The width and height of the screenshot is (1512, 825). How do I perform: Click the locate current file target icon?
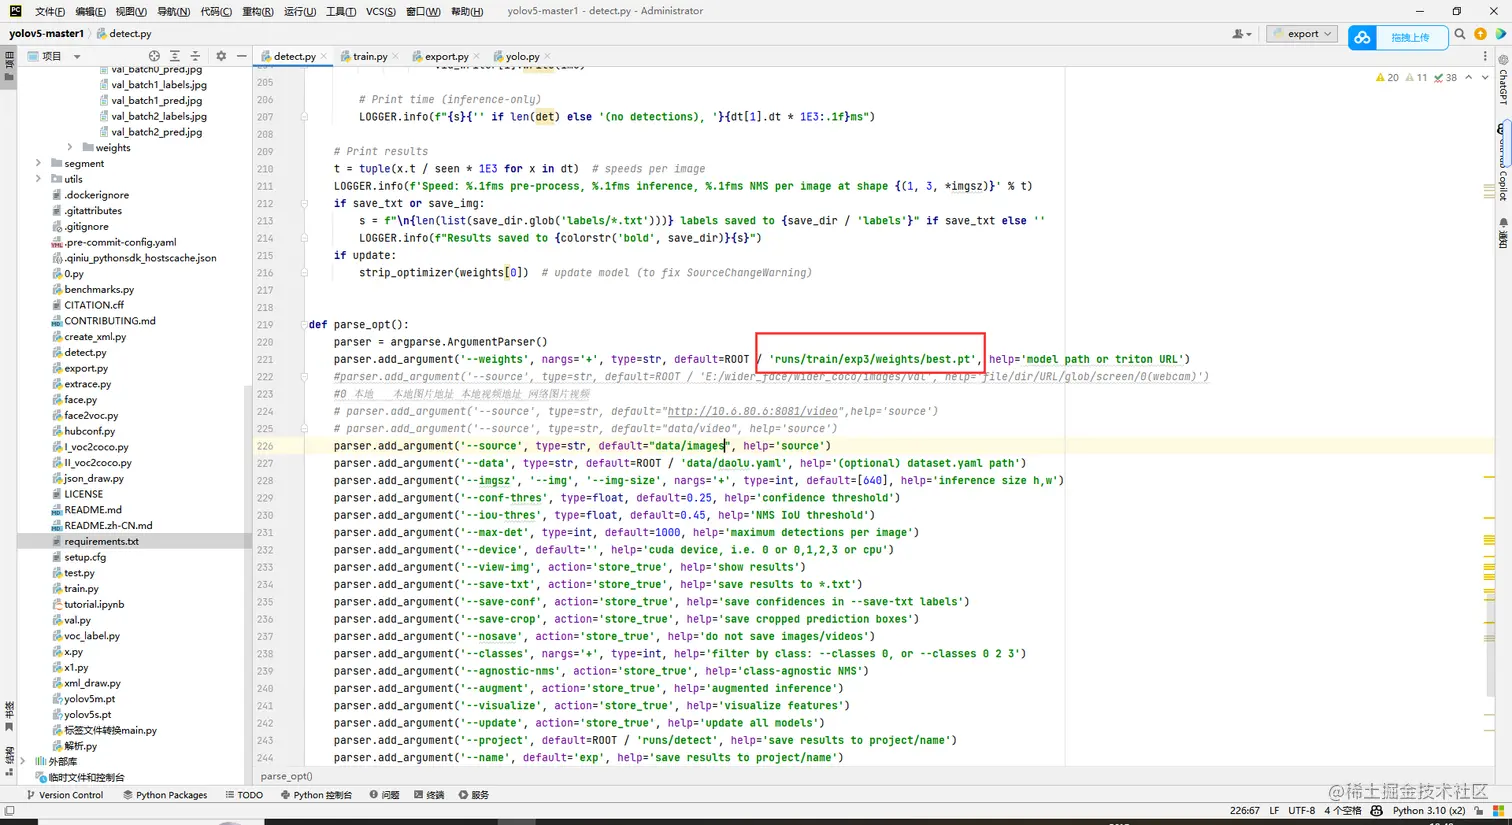[154, 56]
